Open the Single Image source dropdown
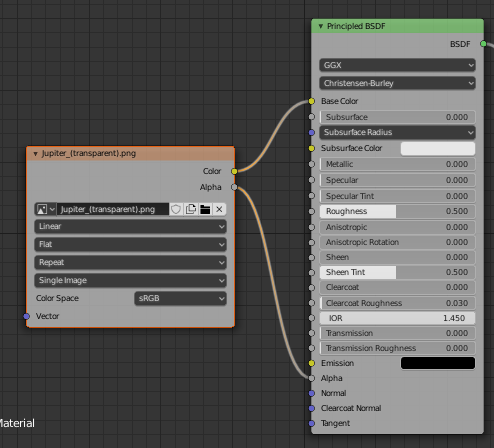494x448 pixels. [x=130, y=280]
